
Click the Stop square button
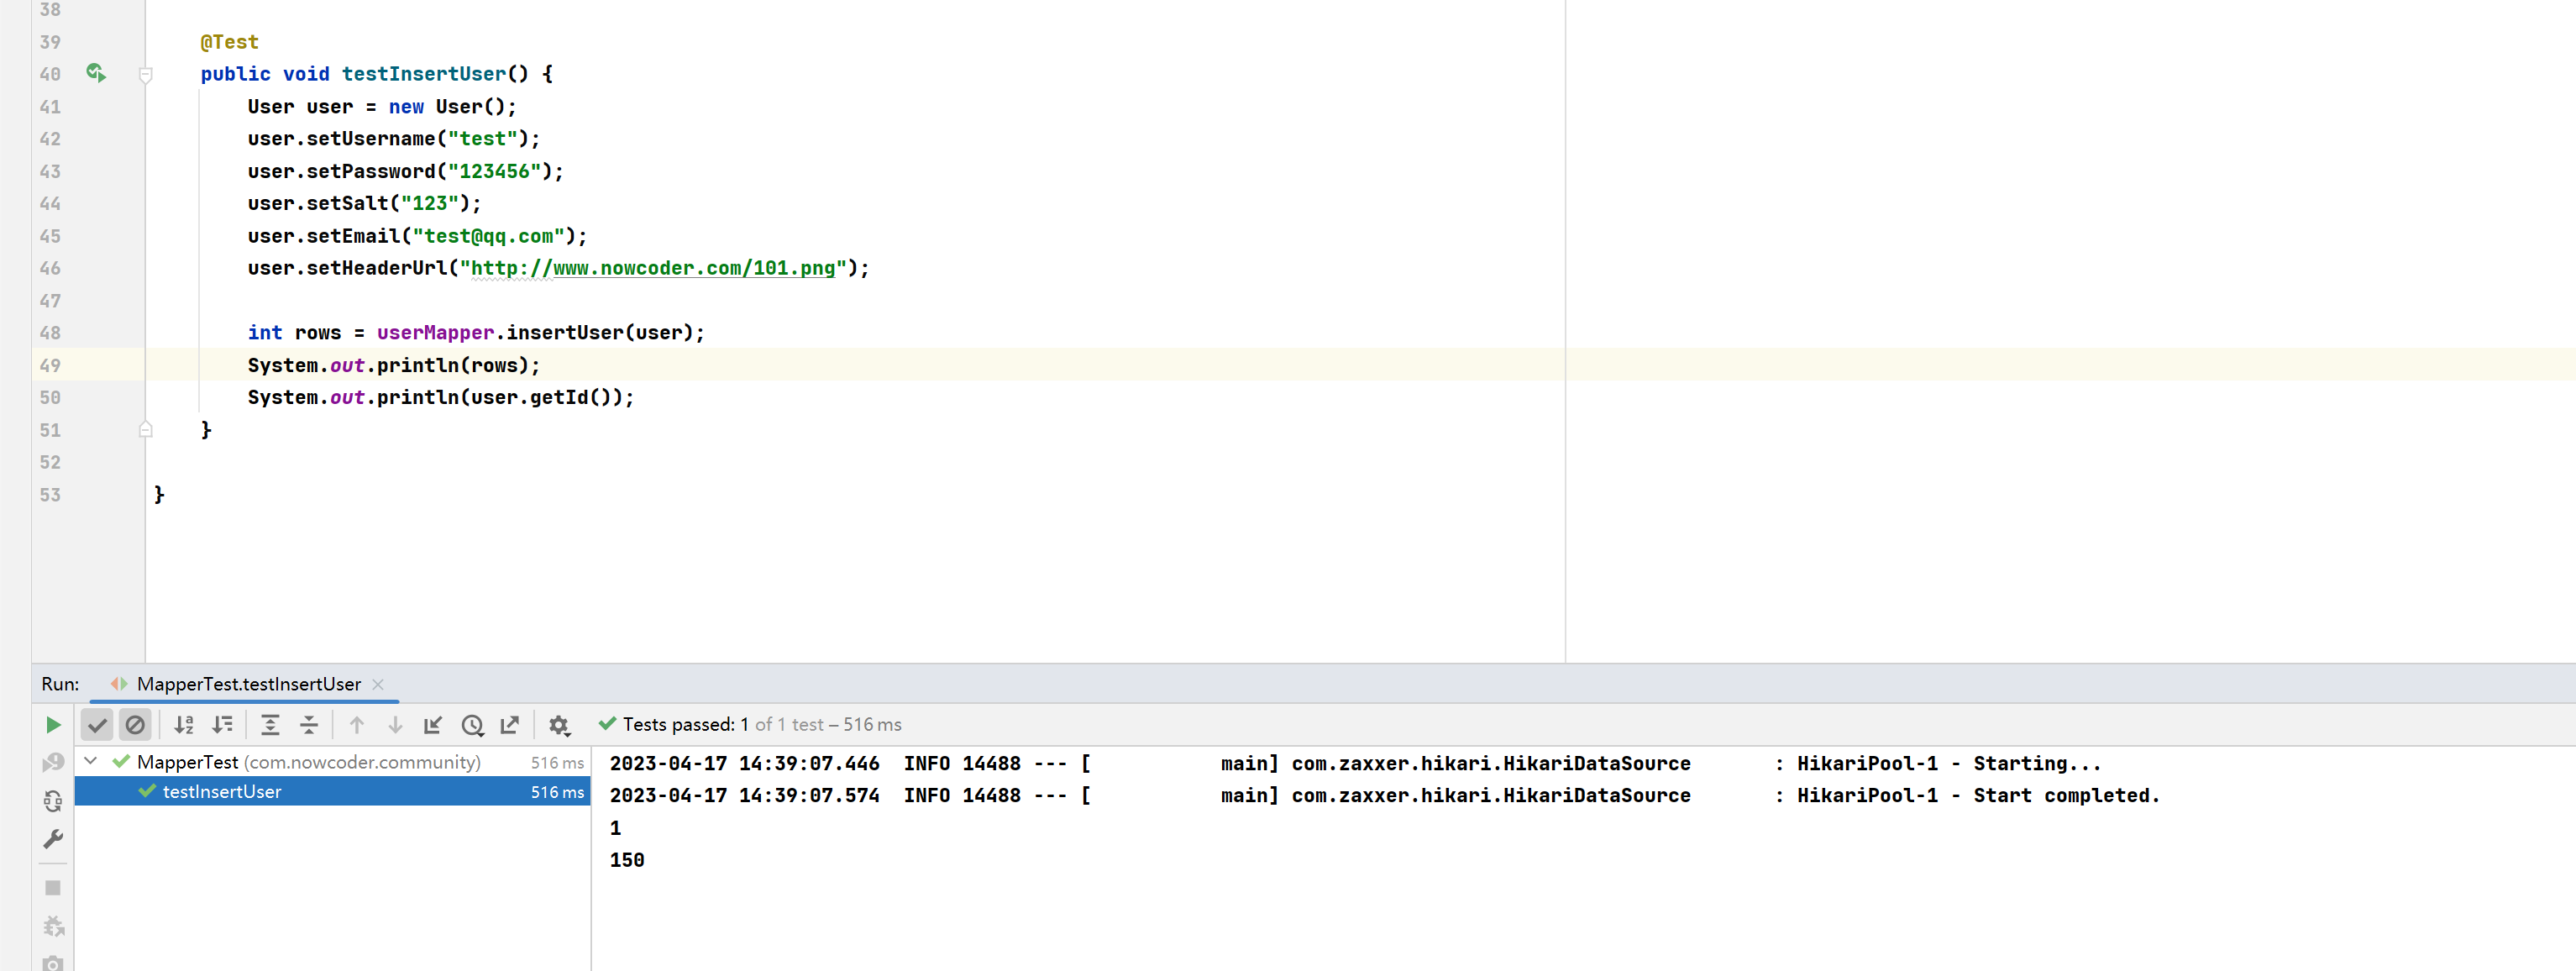point(54,887)
